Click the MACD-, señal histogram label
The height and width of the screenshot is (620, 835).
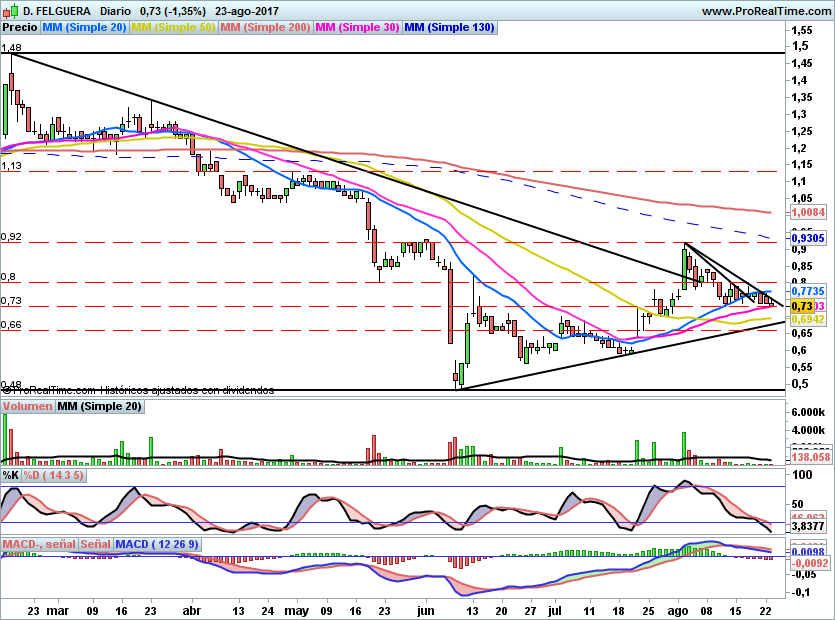click(39, 544)
